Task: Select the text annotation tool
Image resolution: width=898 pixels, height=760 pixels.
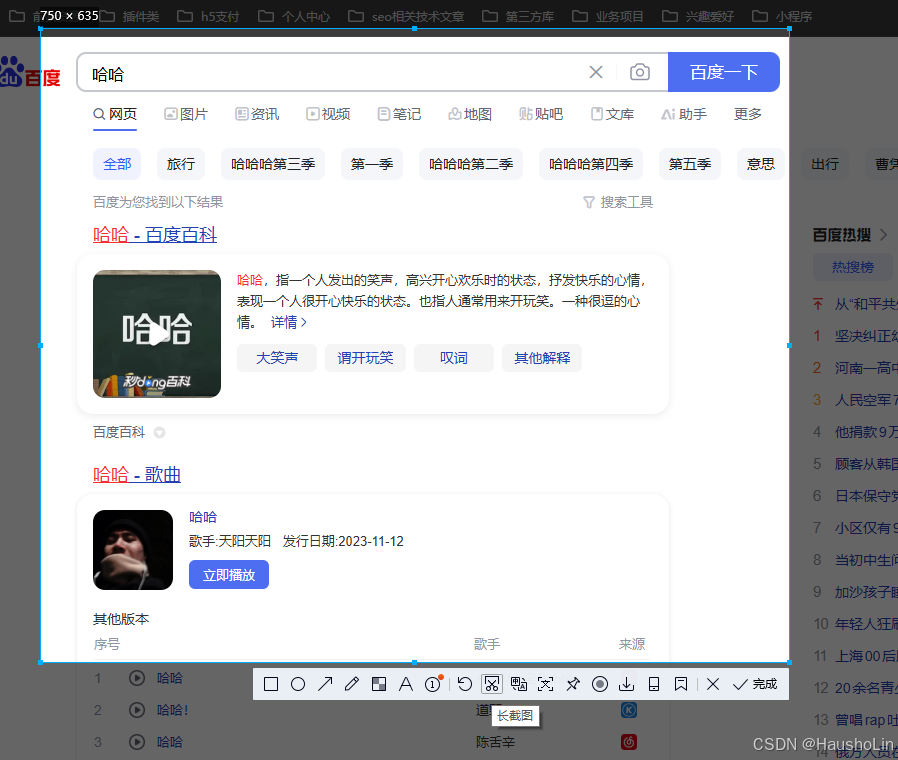Action: pos(405,684)
